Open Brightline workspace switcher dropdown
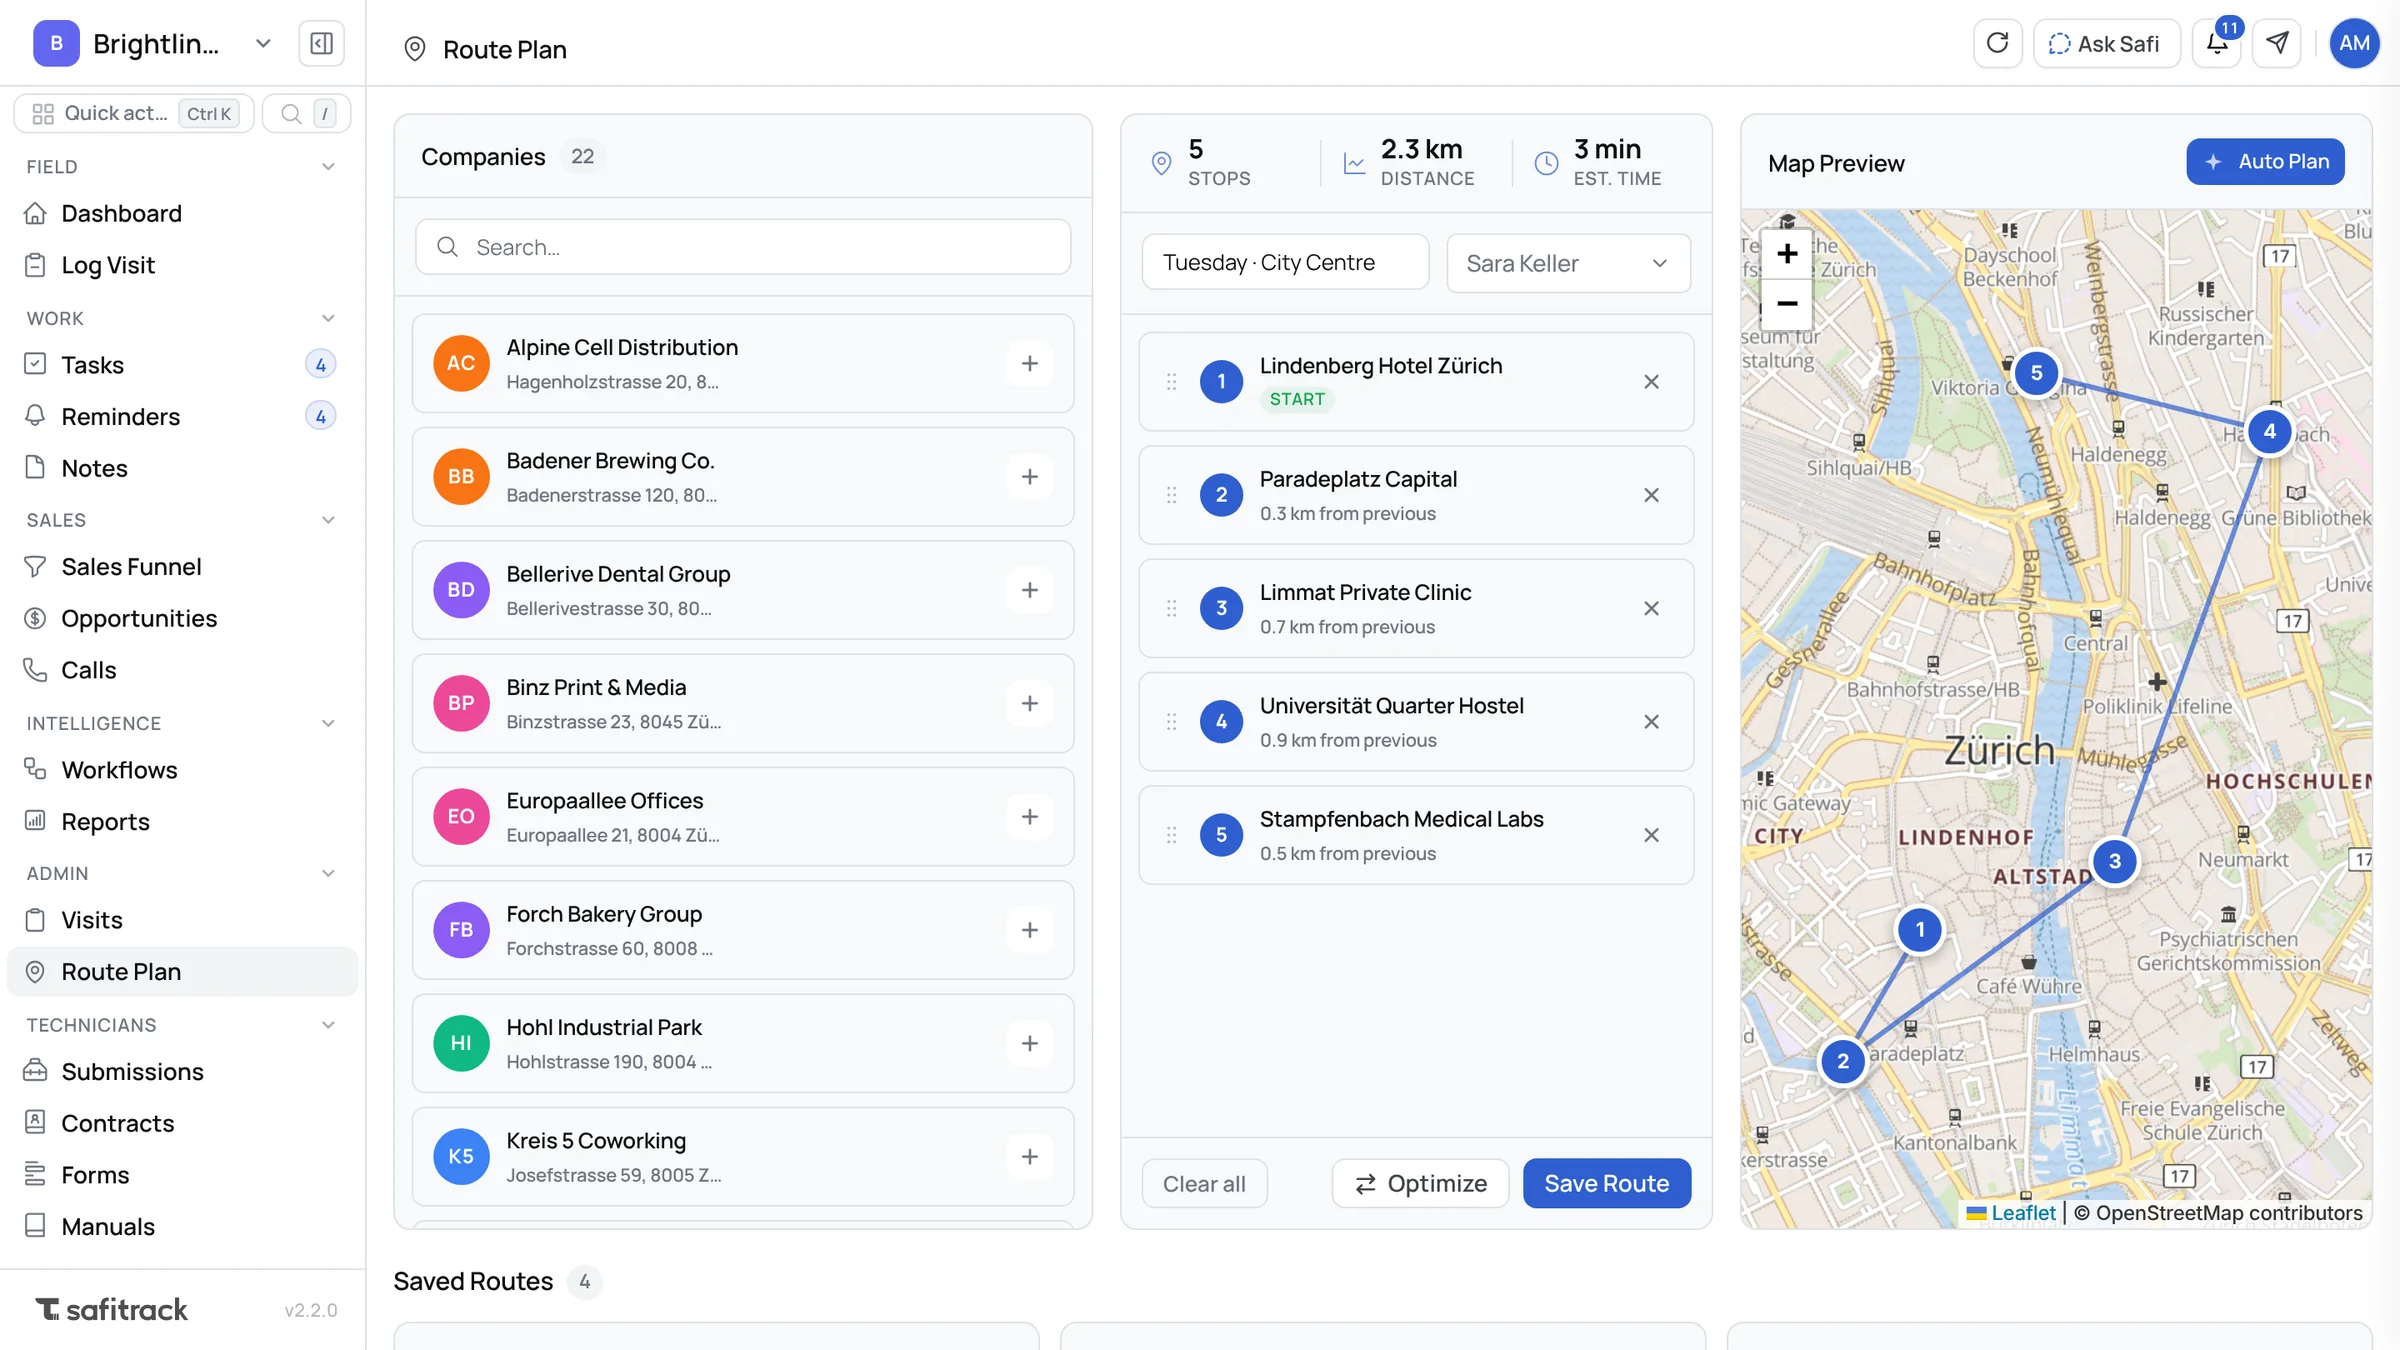This screenshot has width=2400, height=1350. coord(263,44)
